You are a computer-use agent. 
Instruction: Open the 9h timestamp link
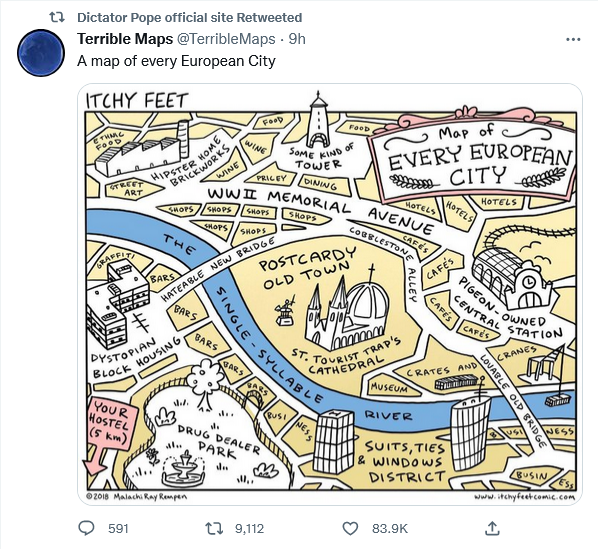297,39
